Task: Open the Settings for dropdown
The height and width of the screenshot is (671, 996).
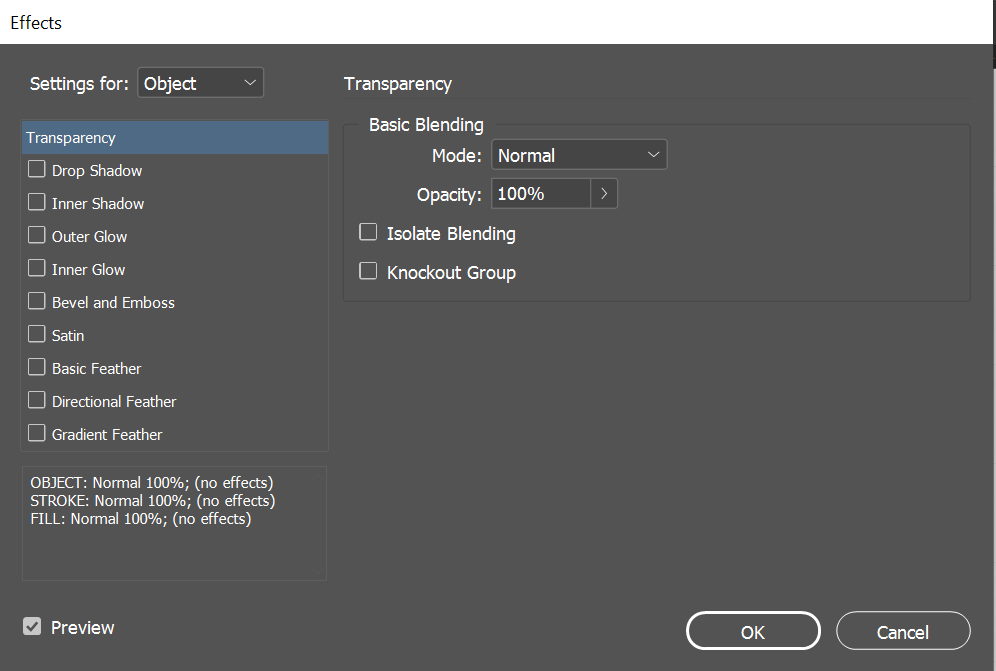Action: (200, 83)
